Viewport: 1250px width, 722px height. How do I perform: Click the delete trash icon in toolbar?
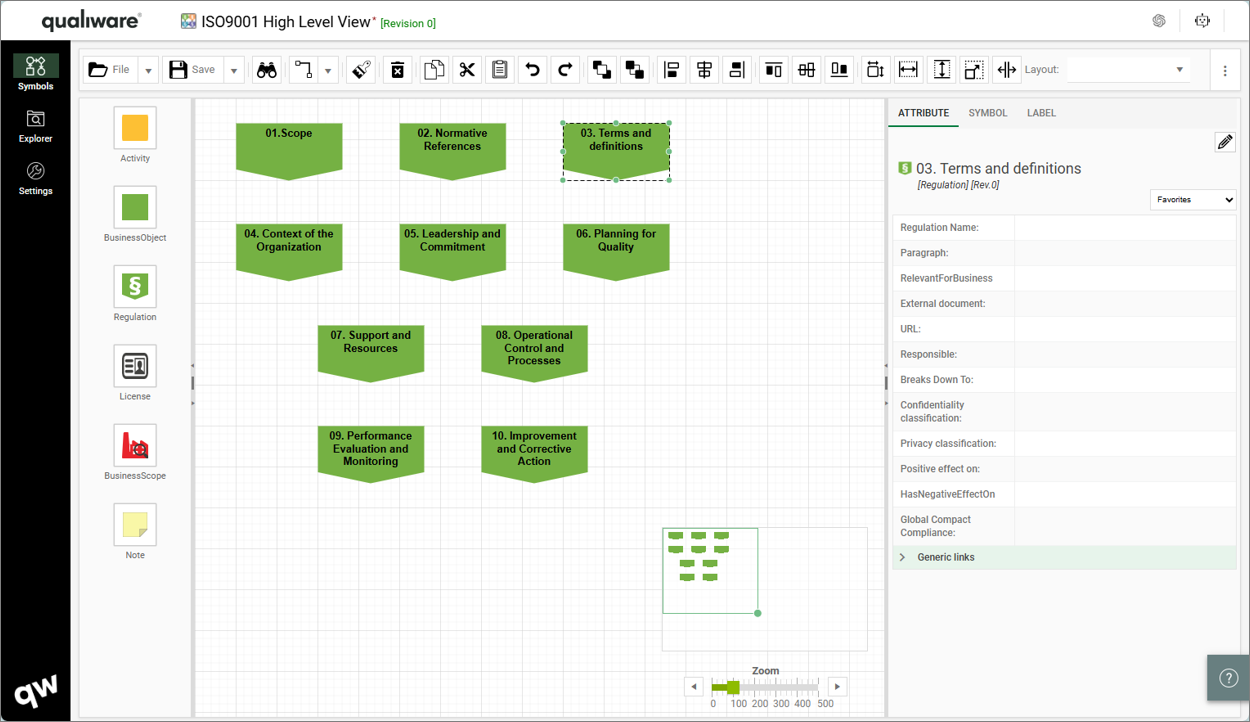pos(398,70)
